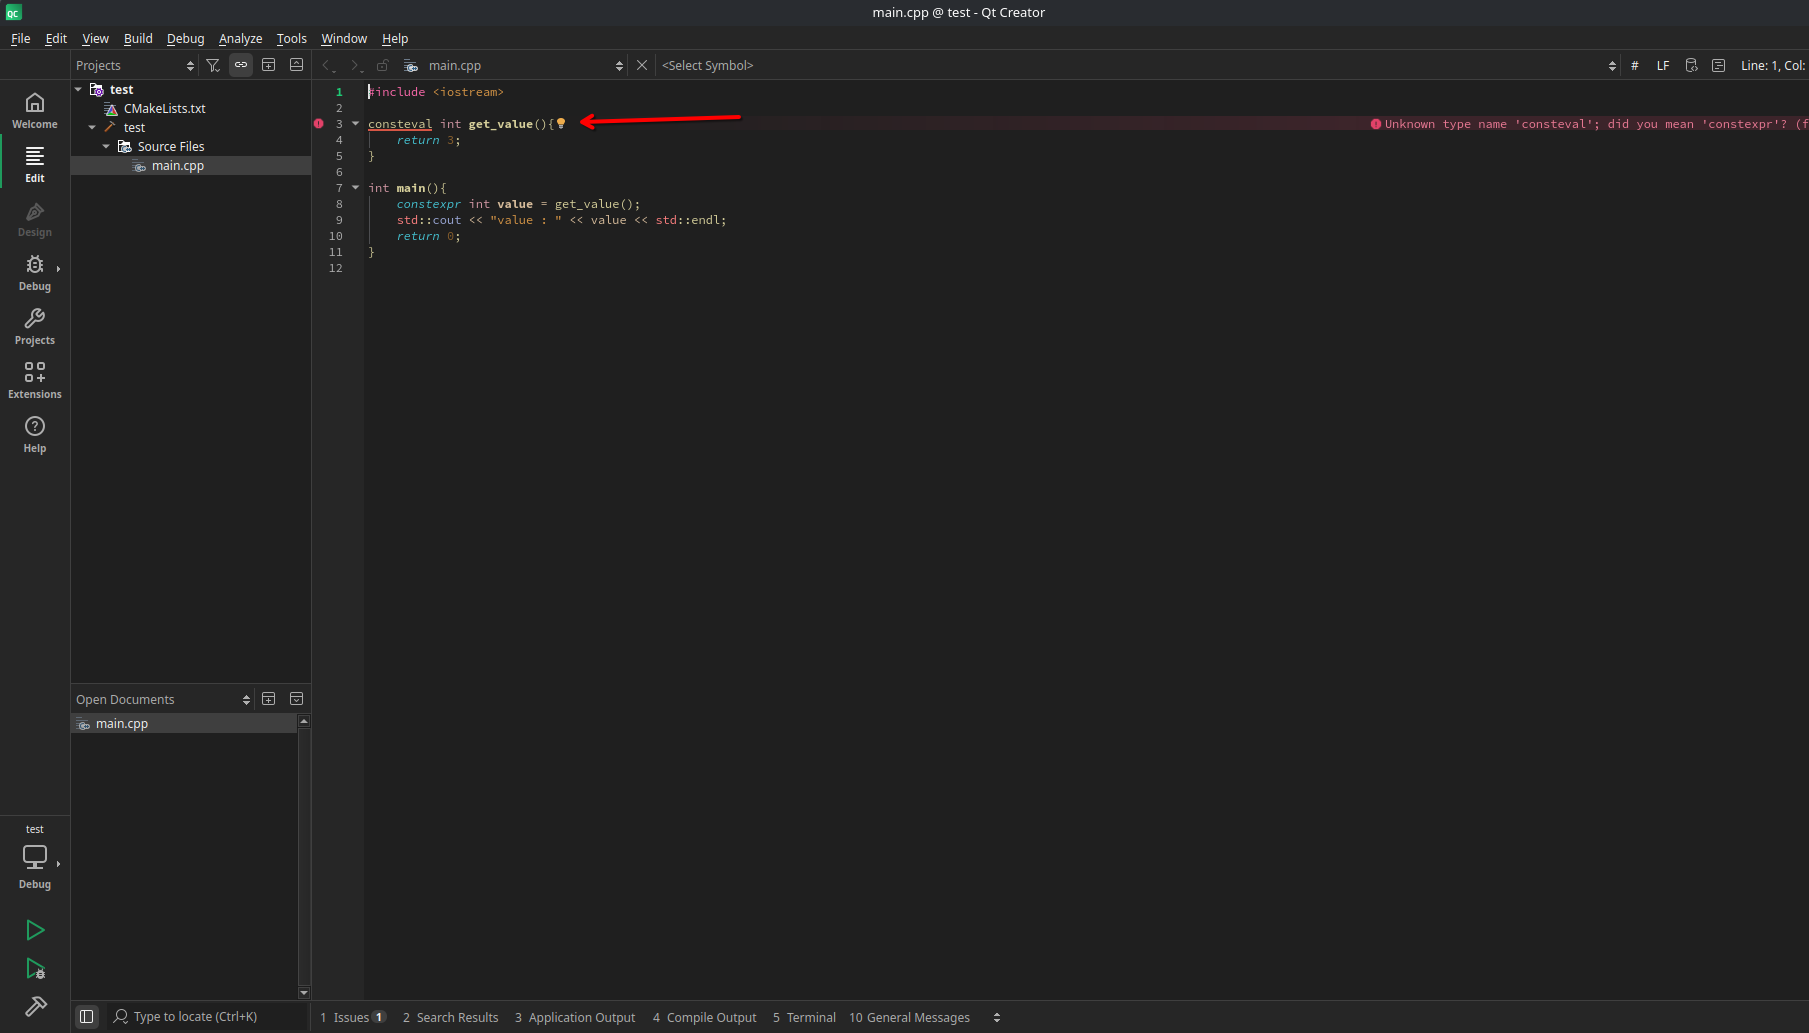Open the Application Output pane
The width and height of the screenshot is (1809, 1033).
click(x=575, y=1017)
